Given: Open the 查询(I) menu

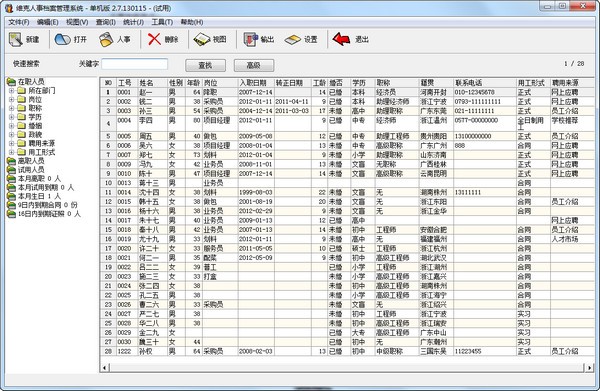Looking at the screenshot, I should (106, 22).
